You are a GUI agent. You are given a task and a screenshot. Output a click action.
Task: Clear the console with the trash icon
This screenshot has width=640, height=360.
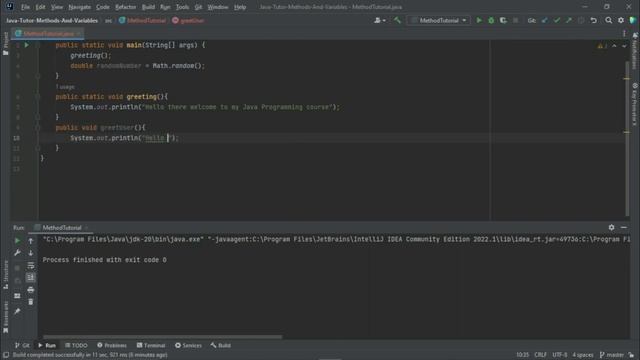pyautogui.click(x=31, y=302)
